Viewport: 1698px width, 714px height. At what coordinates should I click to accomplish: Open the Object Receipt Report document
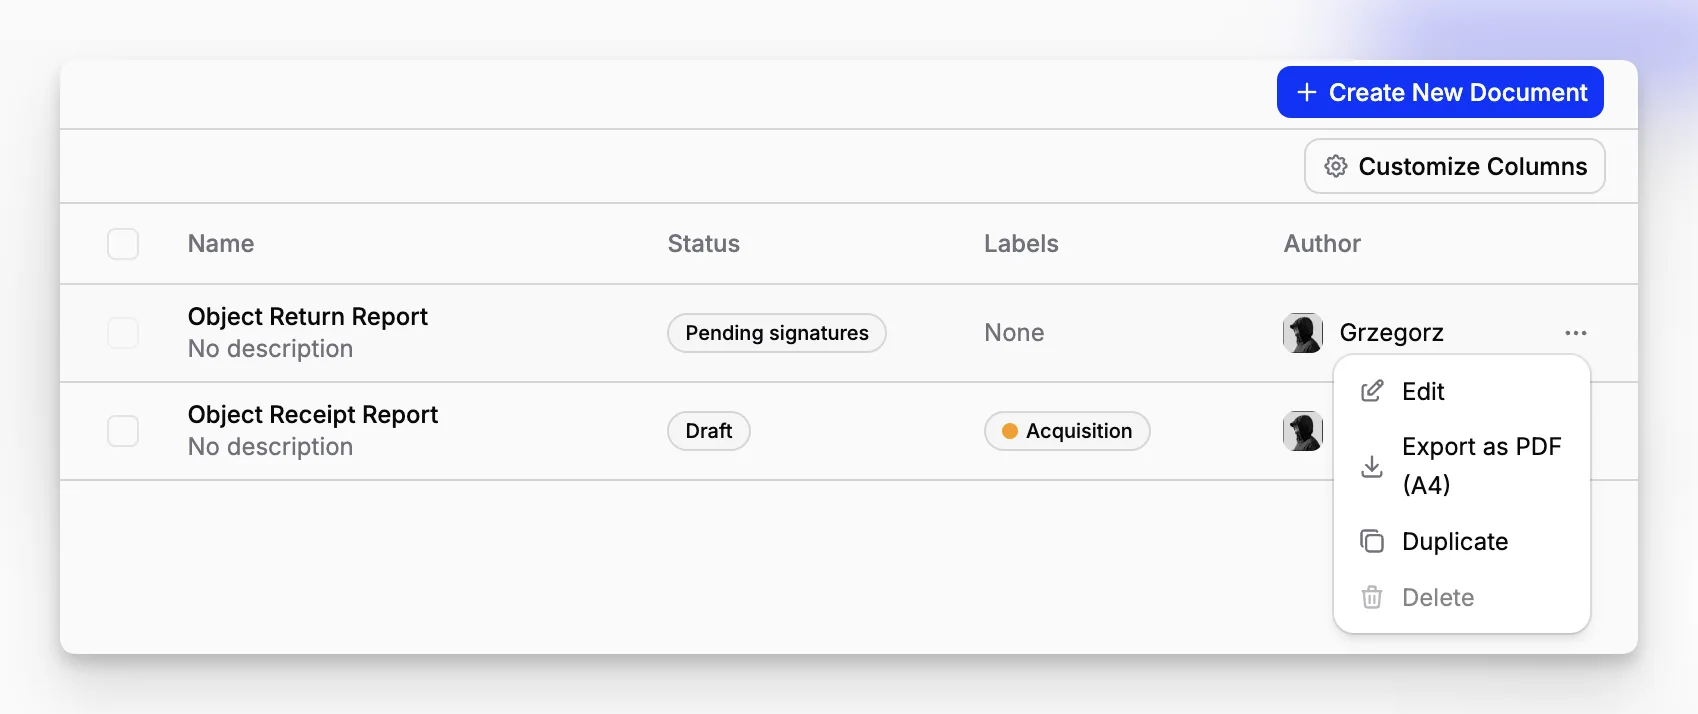[x=313, y=414]
